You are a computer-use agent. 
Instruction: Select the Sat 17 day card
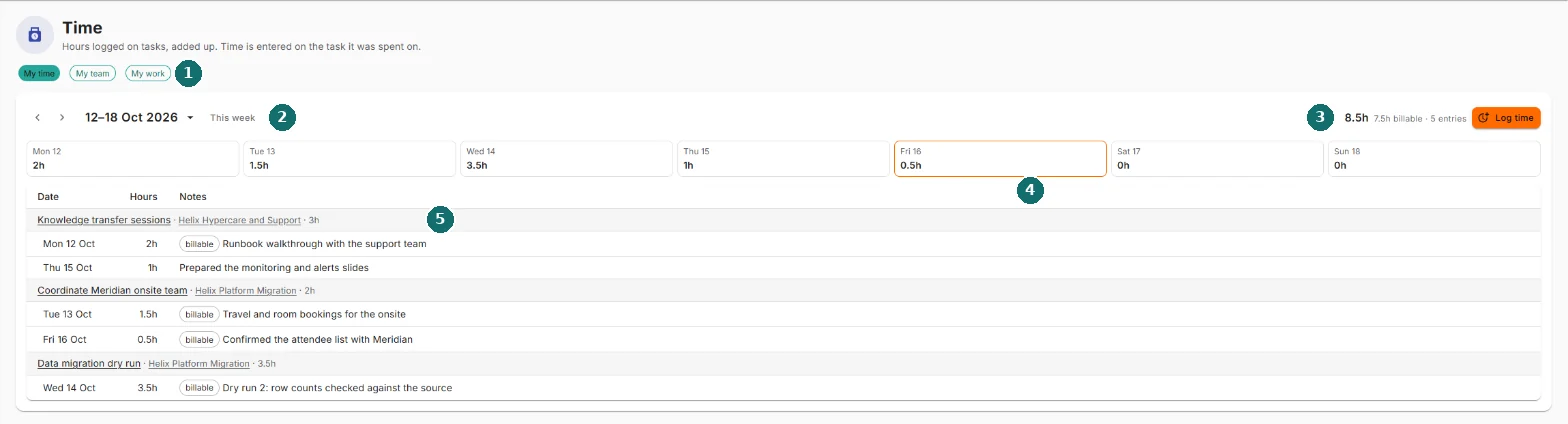(x=1217, y=159)
